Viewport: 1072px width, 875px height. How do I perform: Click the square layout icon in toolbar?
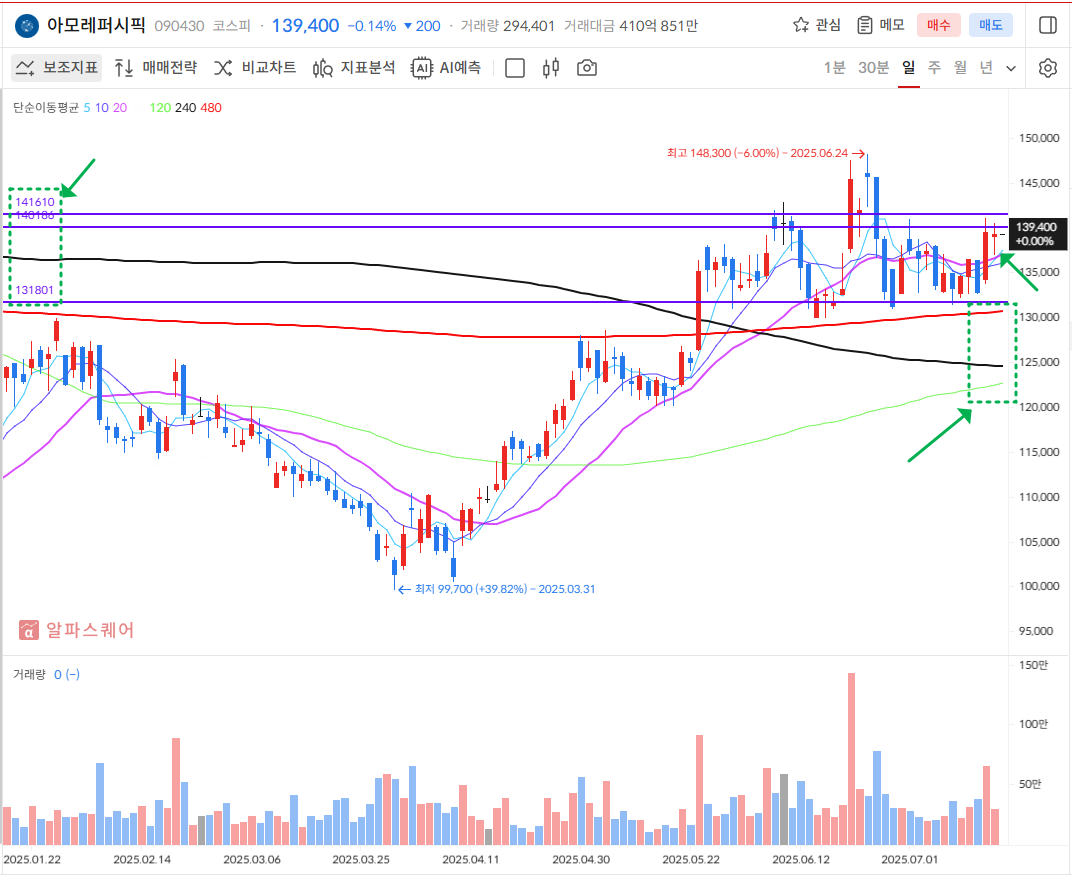pos(515,68)
